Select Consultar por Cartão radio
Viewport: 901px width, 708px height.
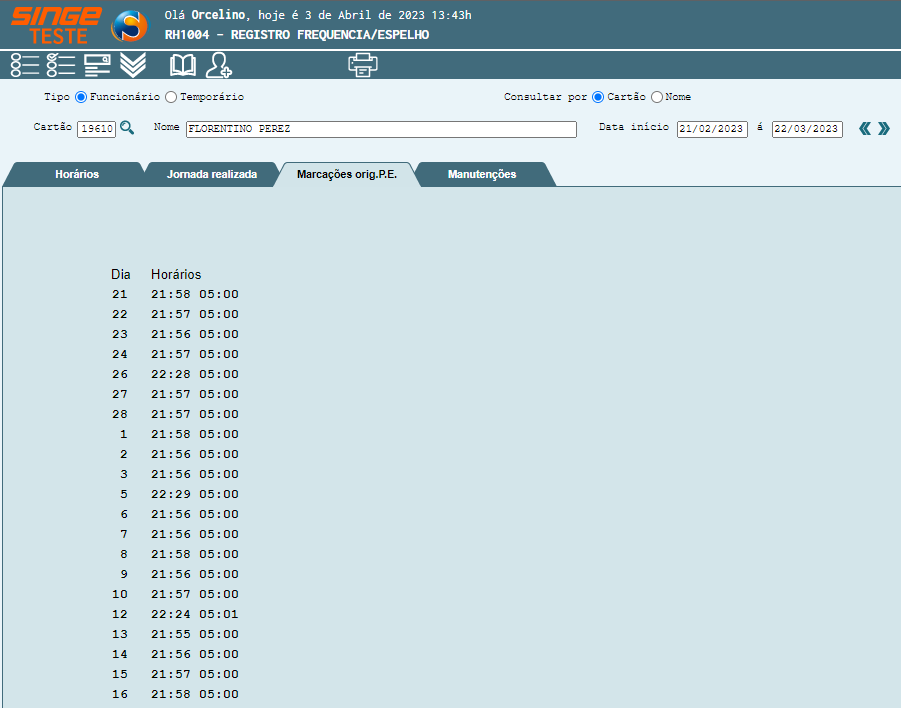point(598,97)
